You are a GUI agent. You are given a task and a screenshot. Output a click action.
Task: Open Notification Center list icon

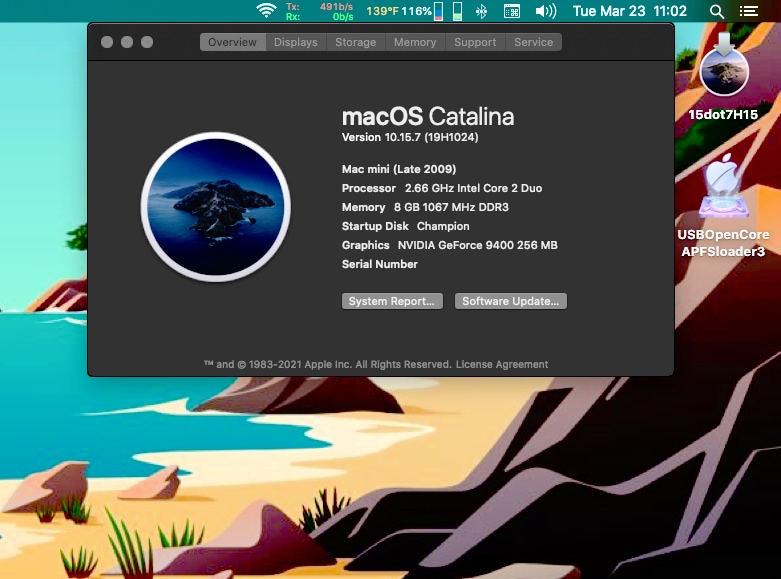[749, 11]
